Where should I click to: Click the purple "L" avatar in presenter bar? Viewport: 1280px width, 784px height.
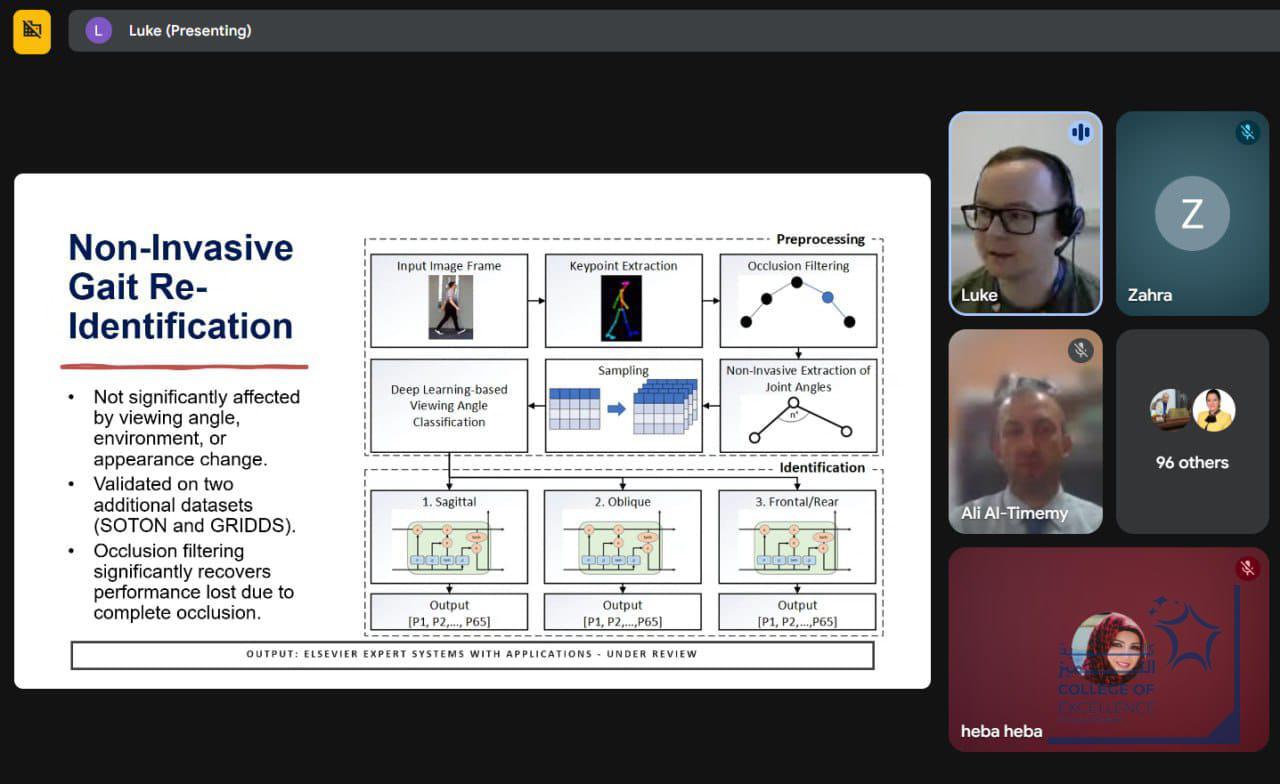click(x=98, y=31)
